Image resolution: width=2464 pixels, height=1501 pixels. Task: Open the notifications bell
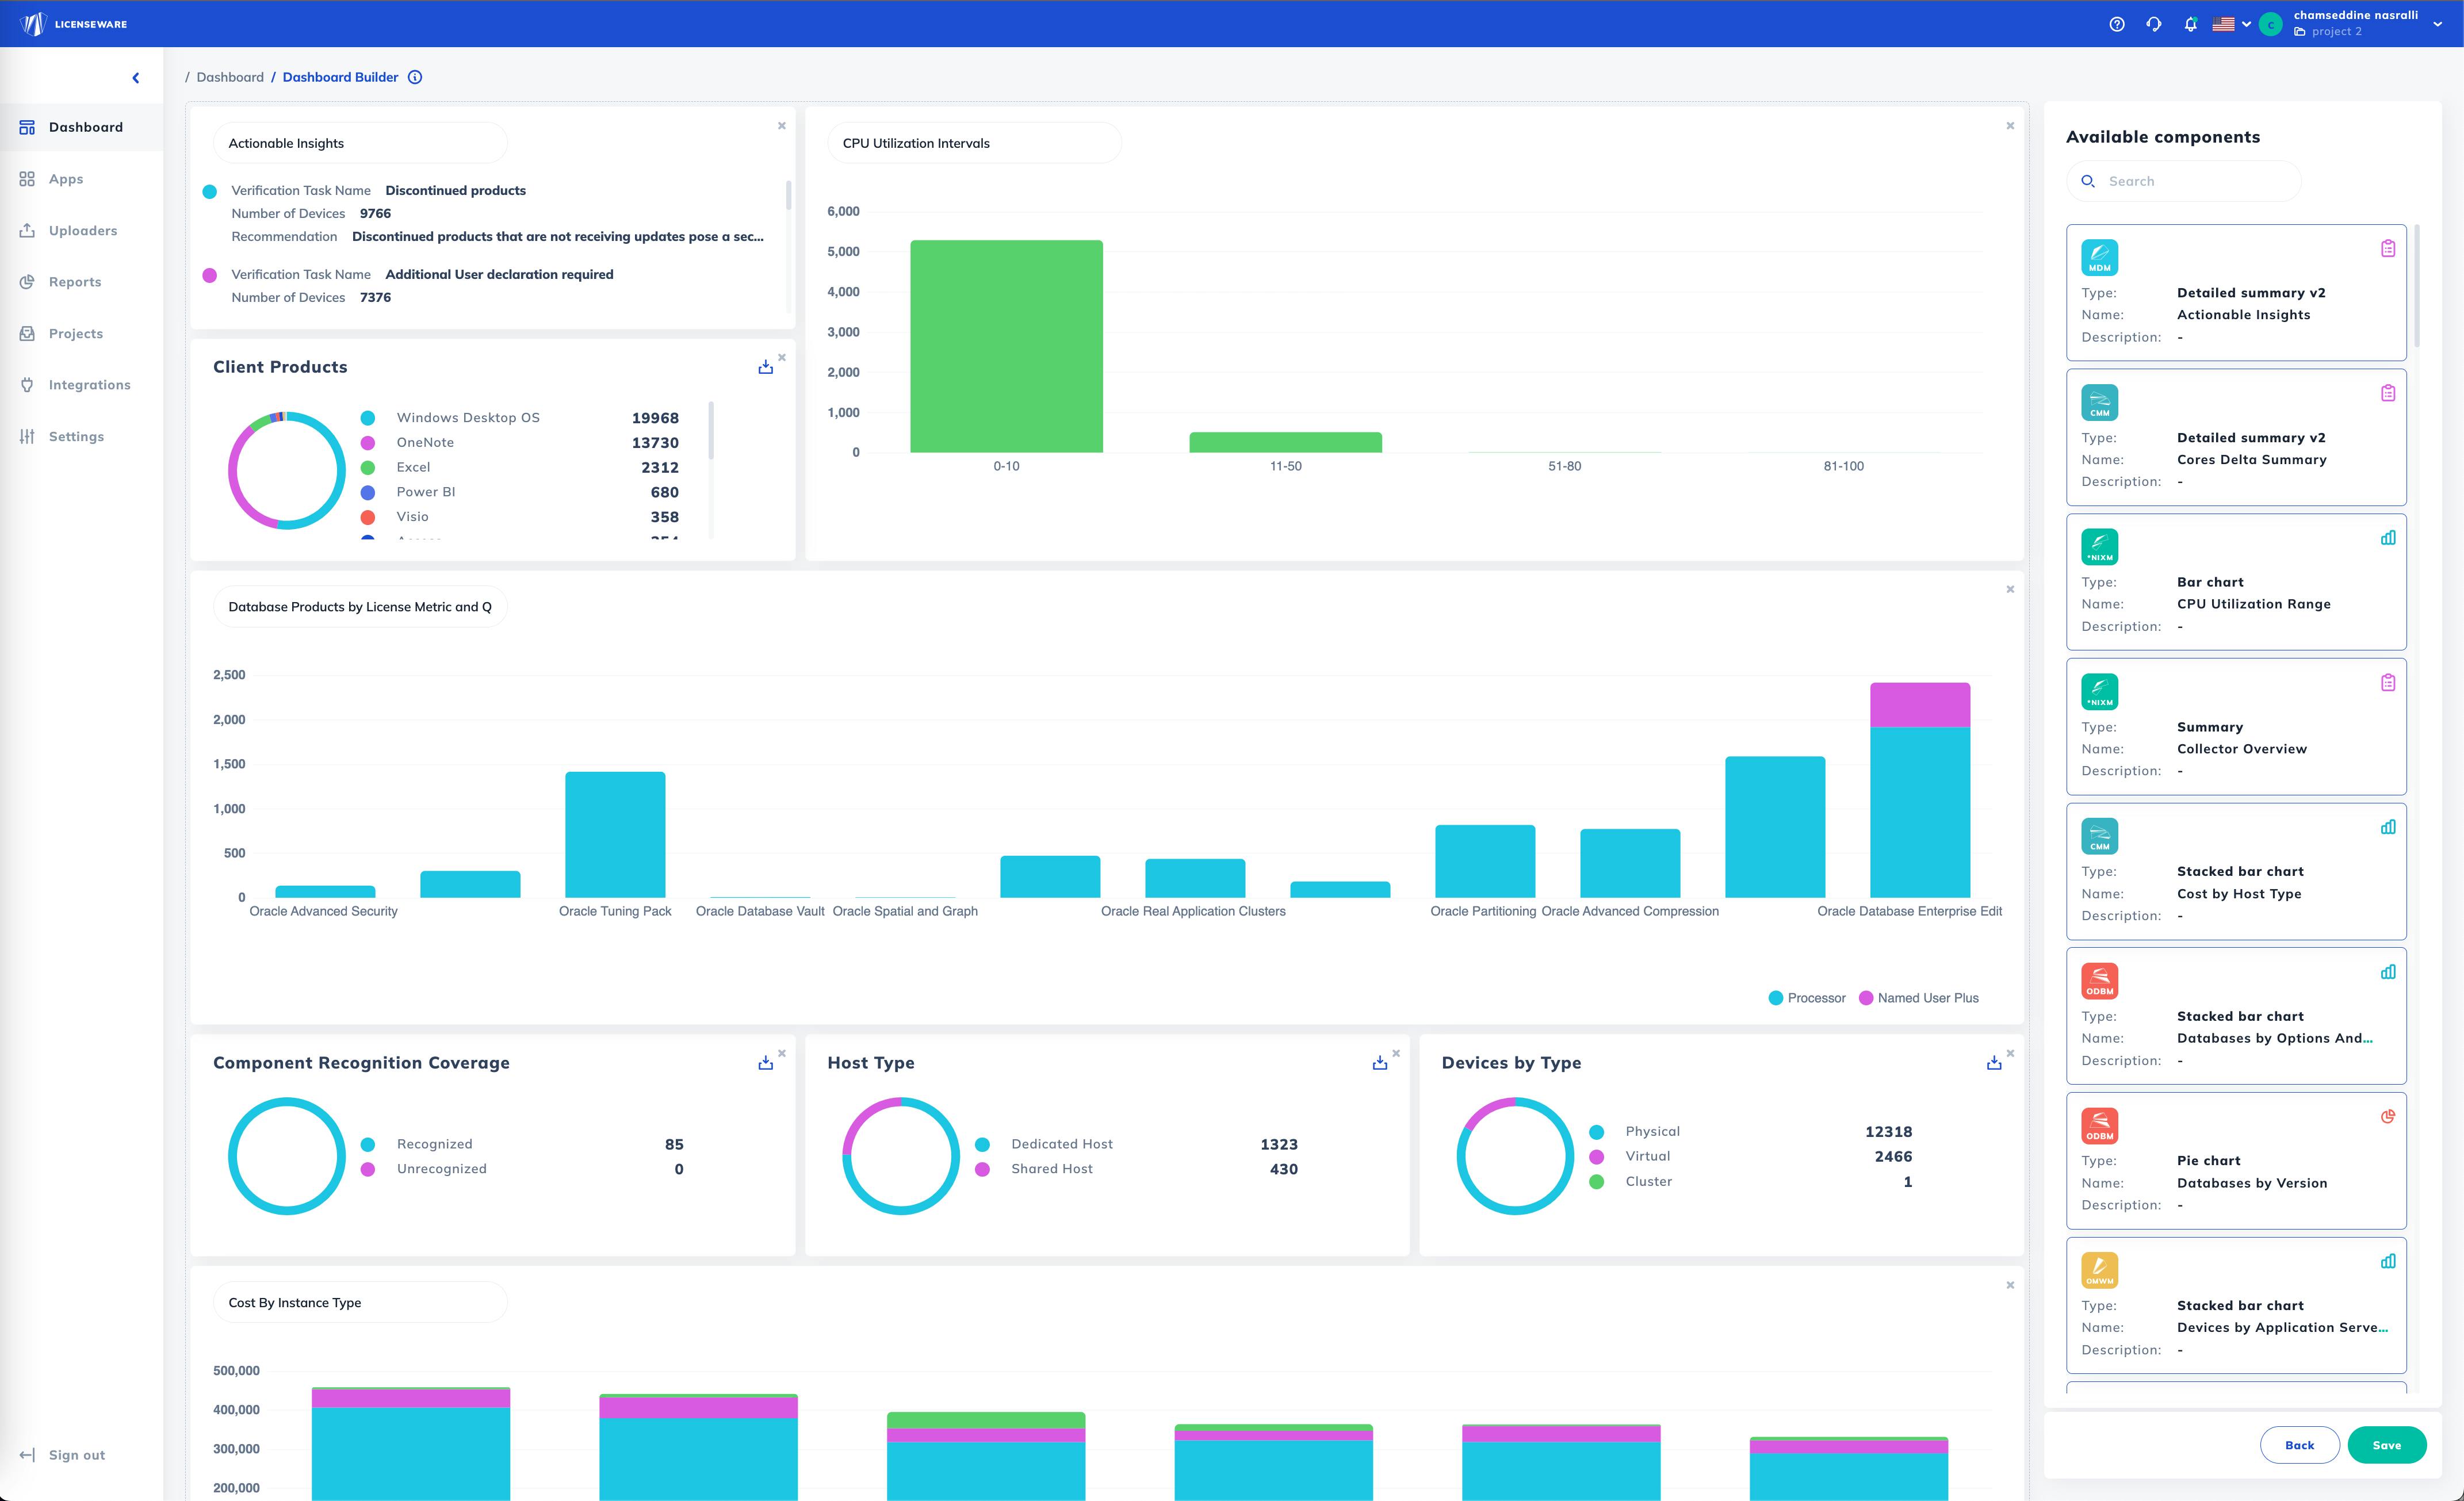pos(2190,24)
